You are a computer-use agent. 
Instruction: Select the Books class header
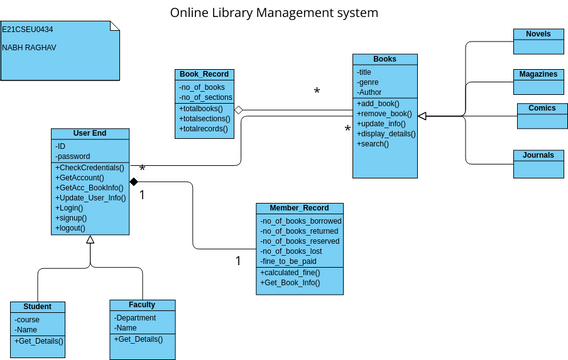[x=385, y=59]
